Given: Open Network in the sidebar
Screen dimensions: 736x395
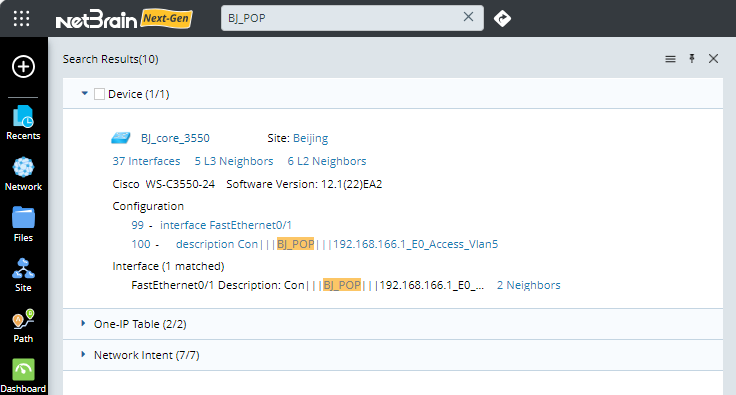Looking at the screenshot, I should pos(23,174).
